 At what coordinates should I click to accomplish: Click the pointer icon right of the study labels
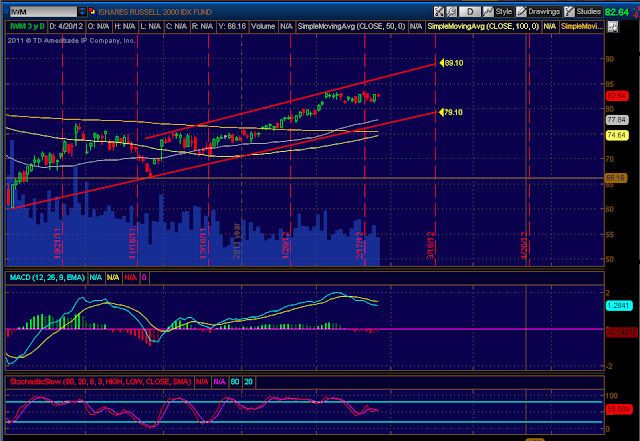(613, 27)
